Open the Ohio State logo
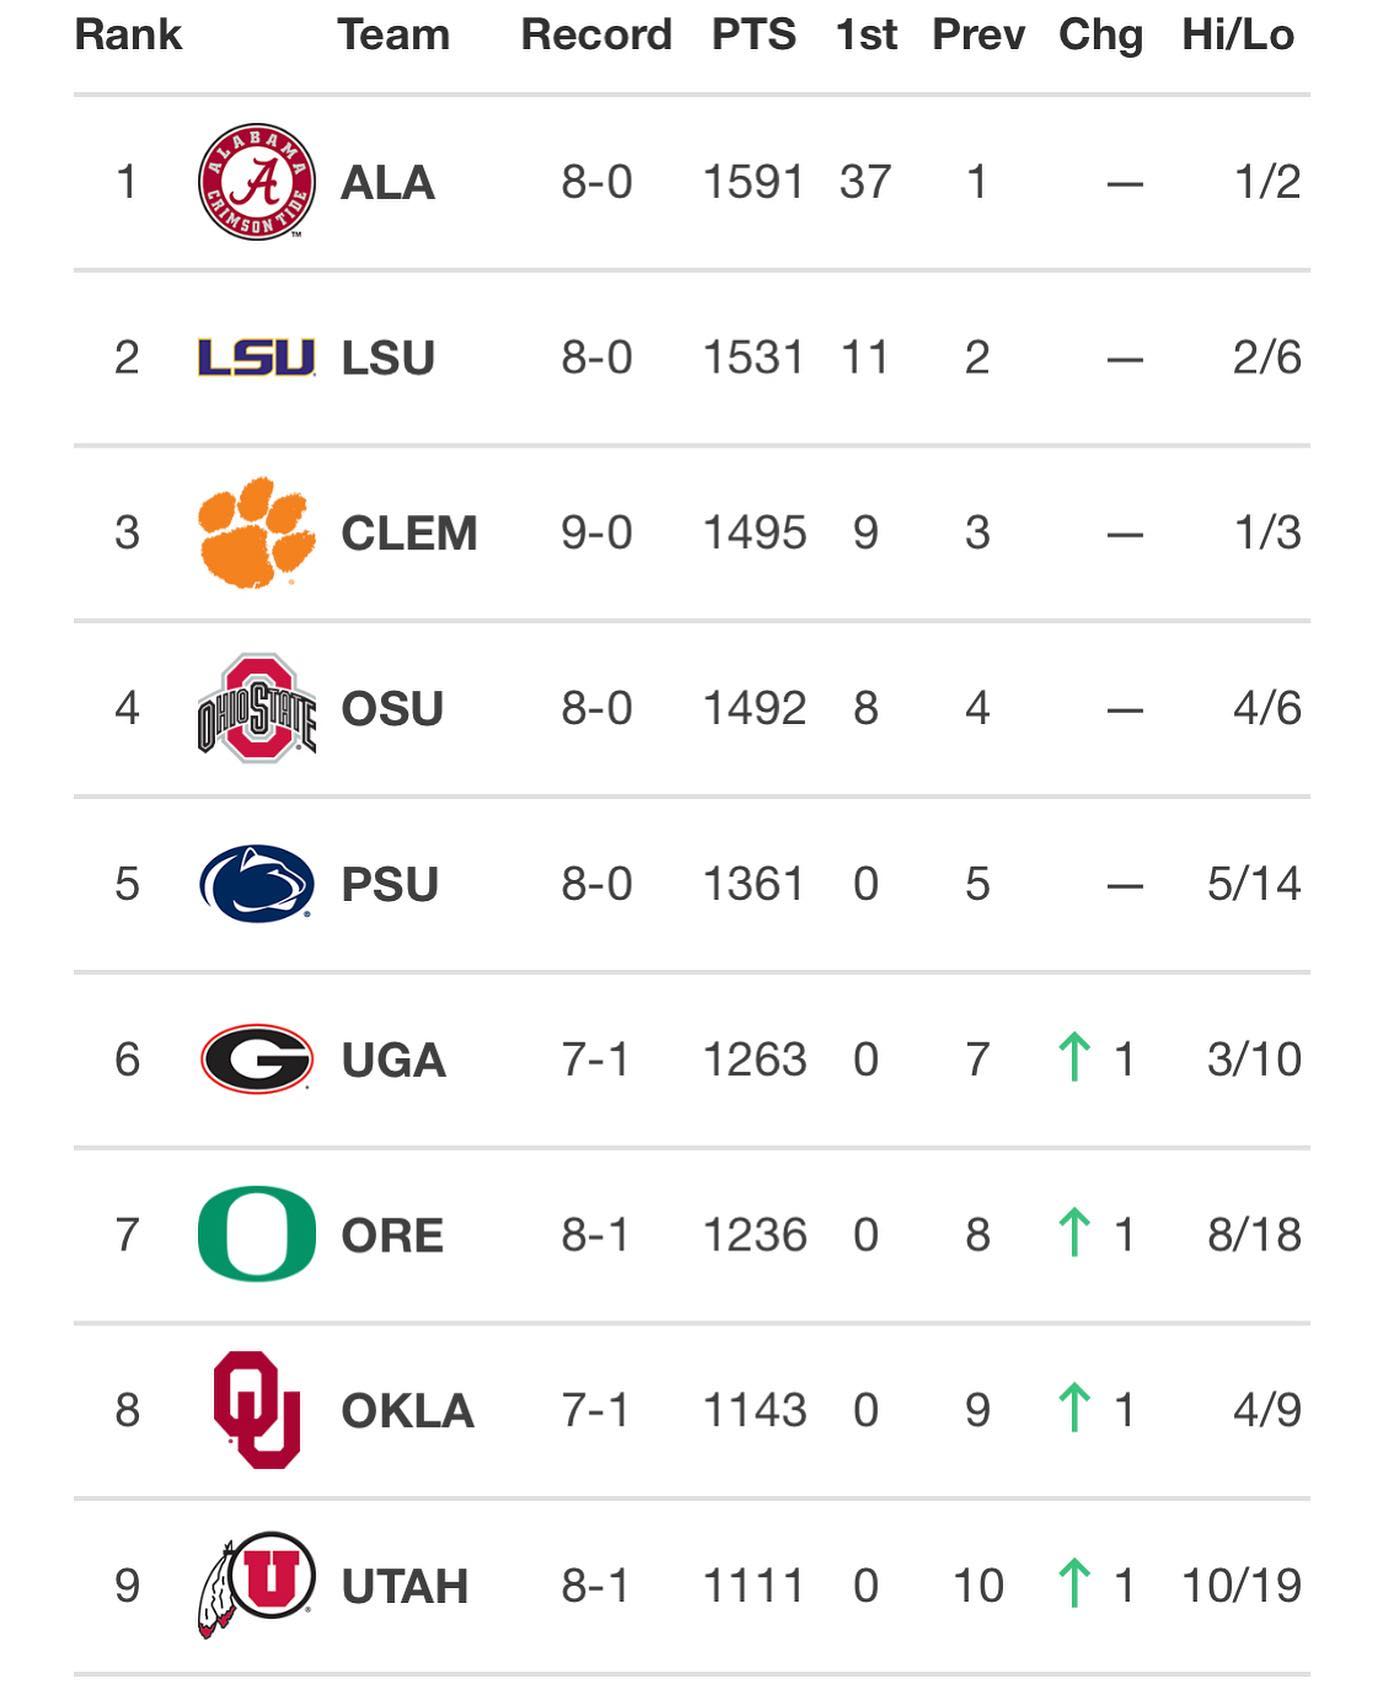The height and width of the screenshot is (1700, 1383). pyautogui.click(x=257, y=708)
